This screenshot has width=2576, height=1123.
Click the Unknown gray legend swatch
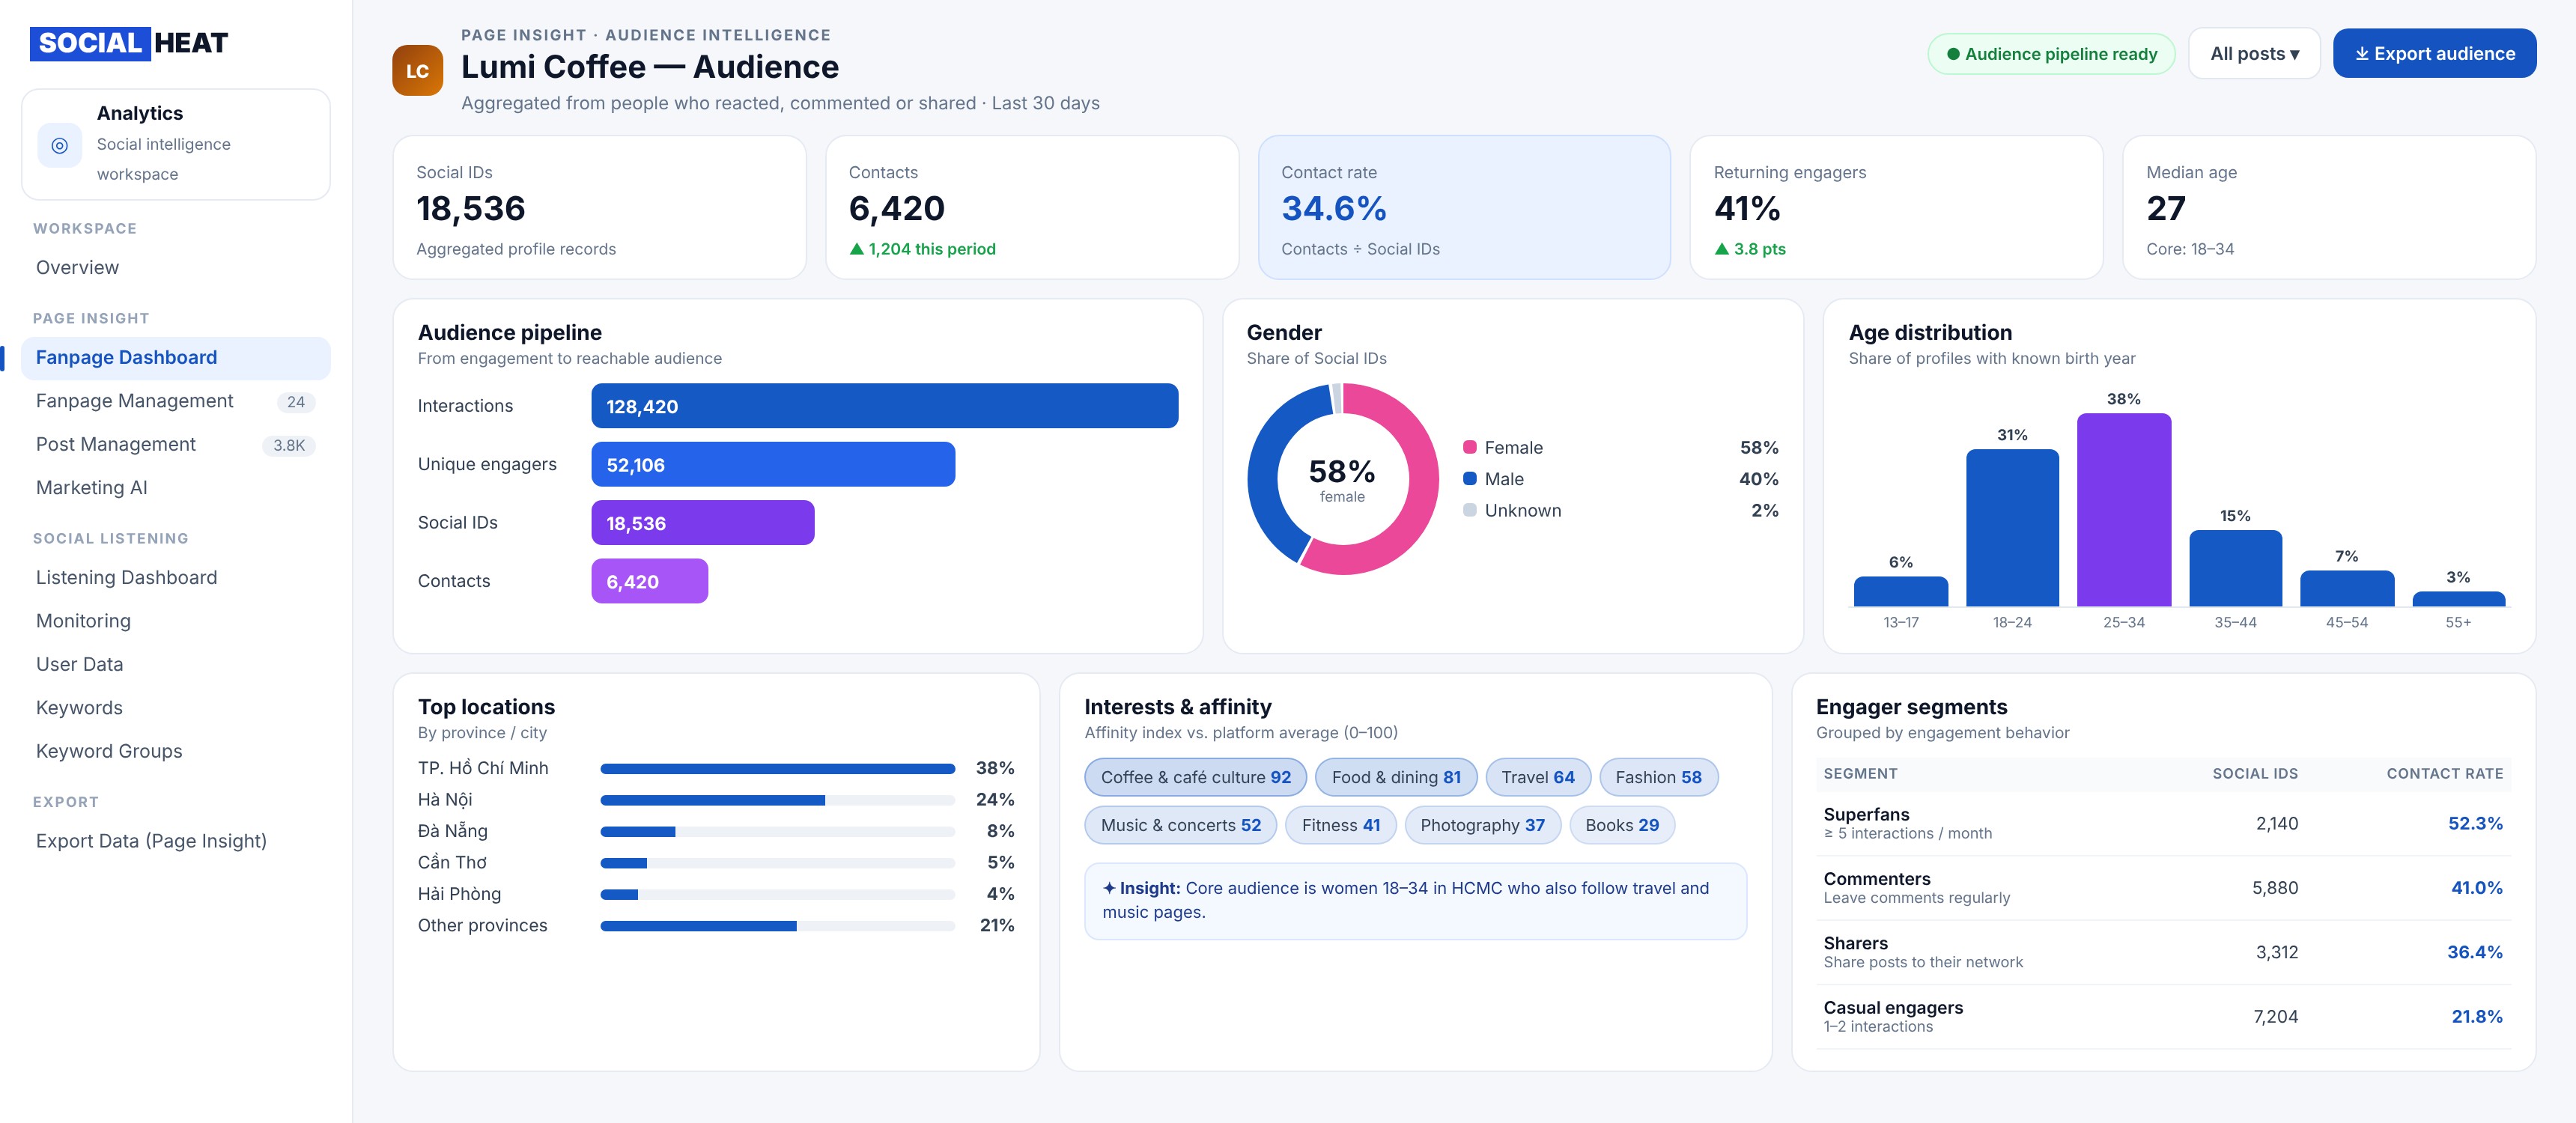1470,510
